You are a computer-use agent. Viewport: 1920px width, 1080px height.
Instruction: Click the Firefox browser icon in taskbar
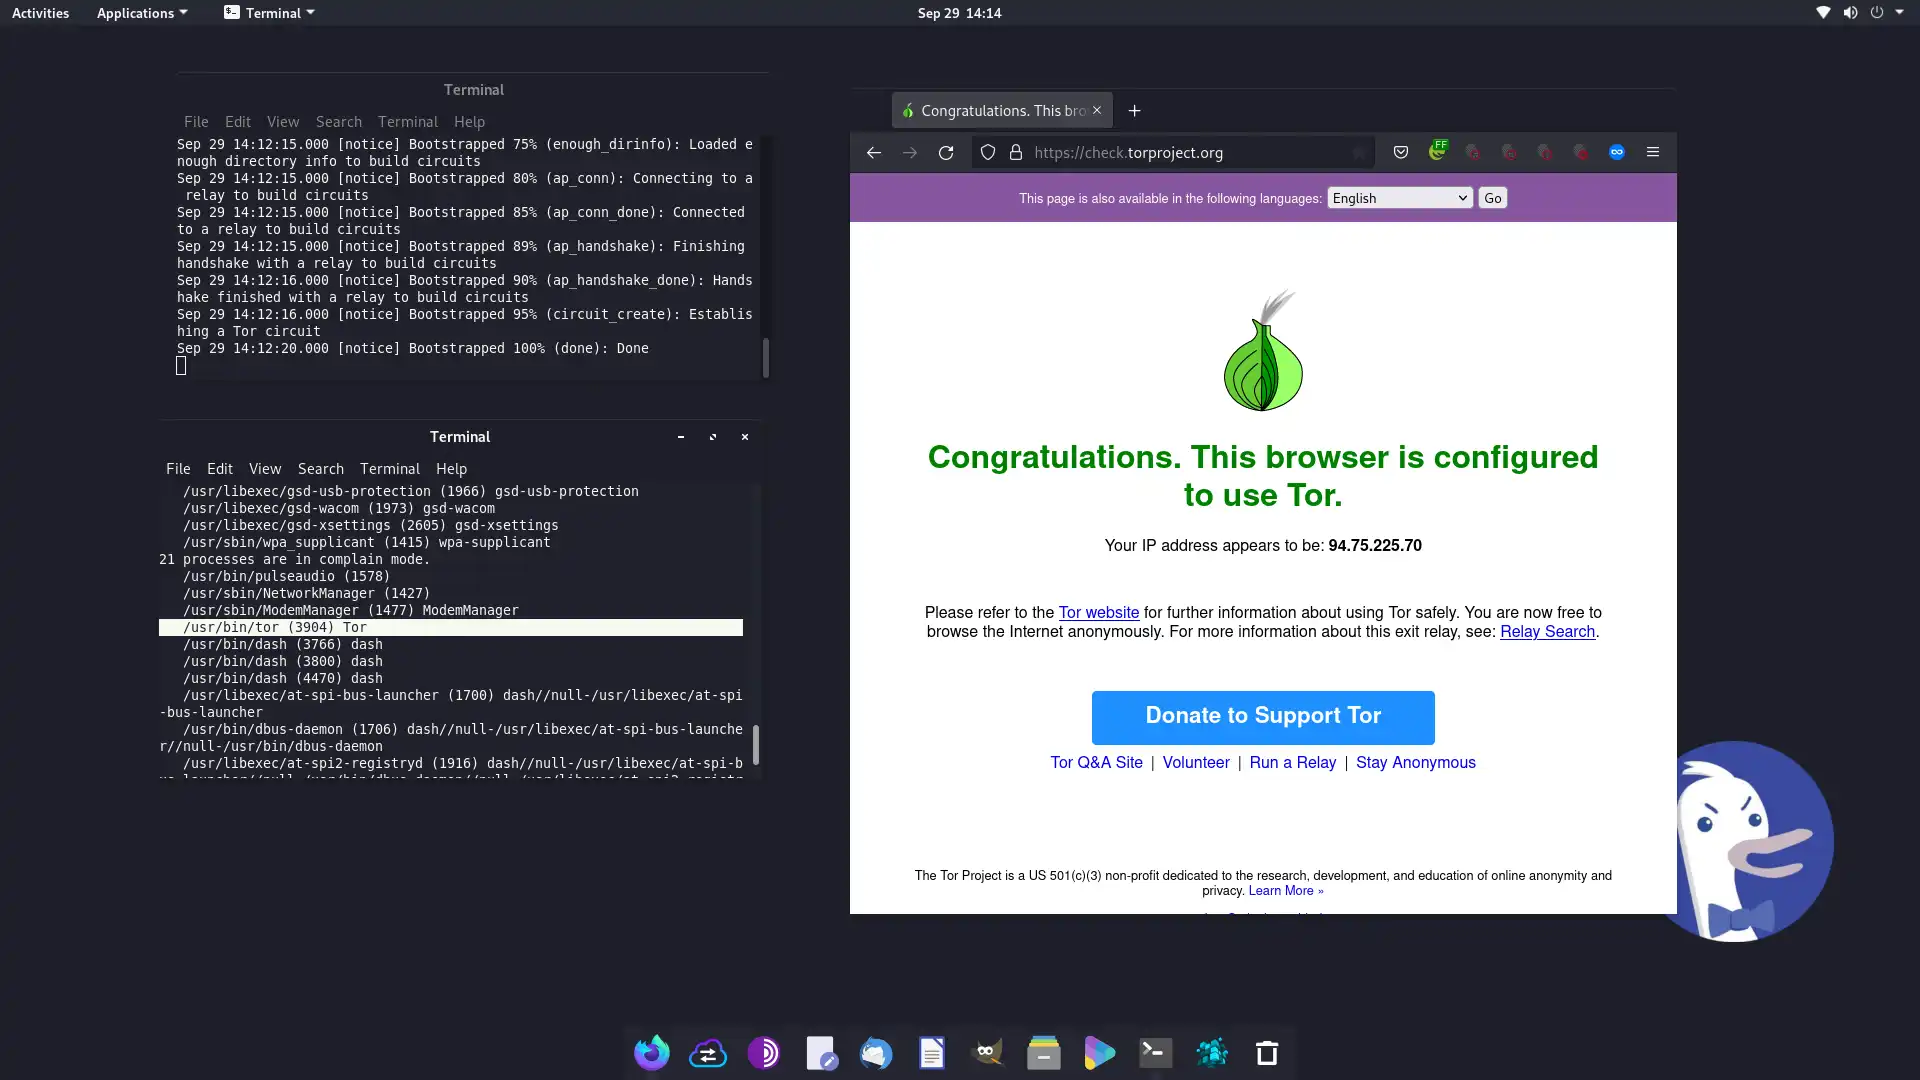pyautogui.click(x=650, y=1052)
